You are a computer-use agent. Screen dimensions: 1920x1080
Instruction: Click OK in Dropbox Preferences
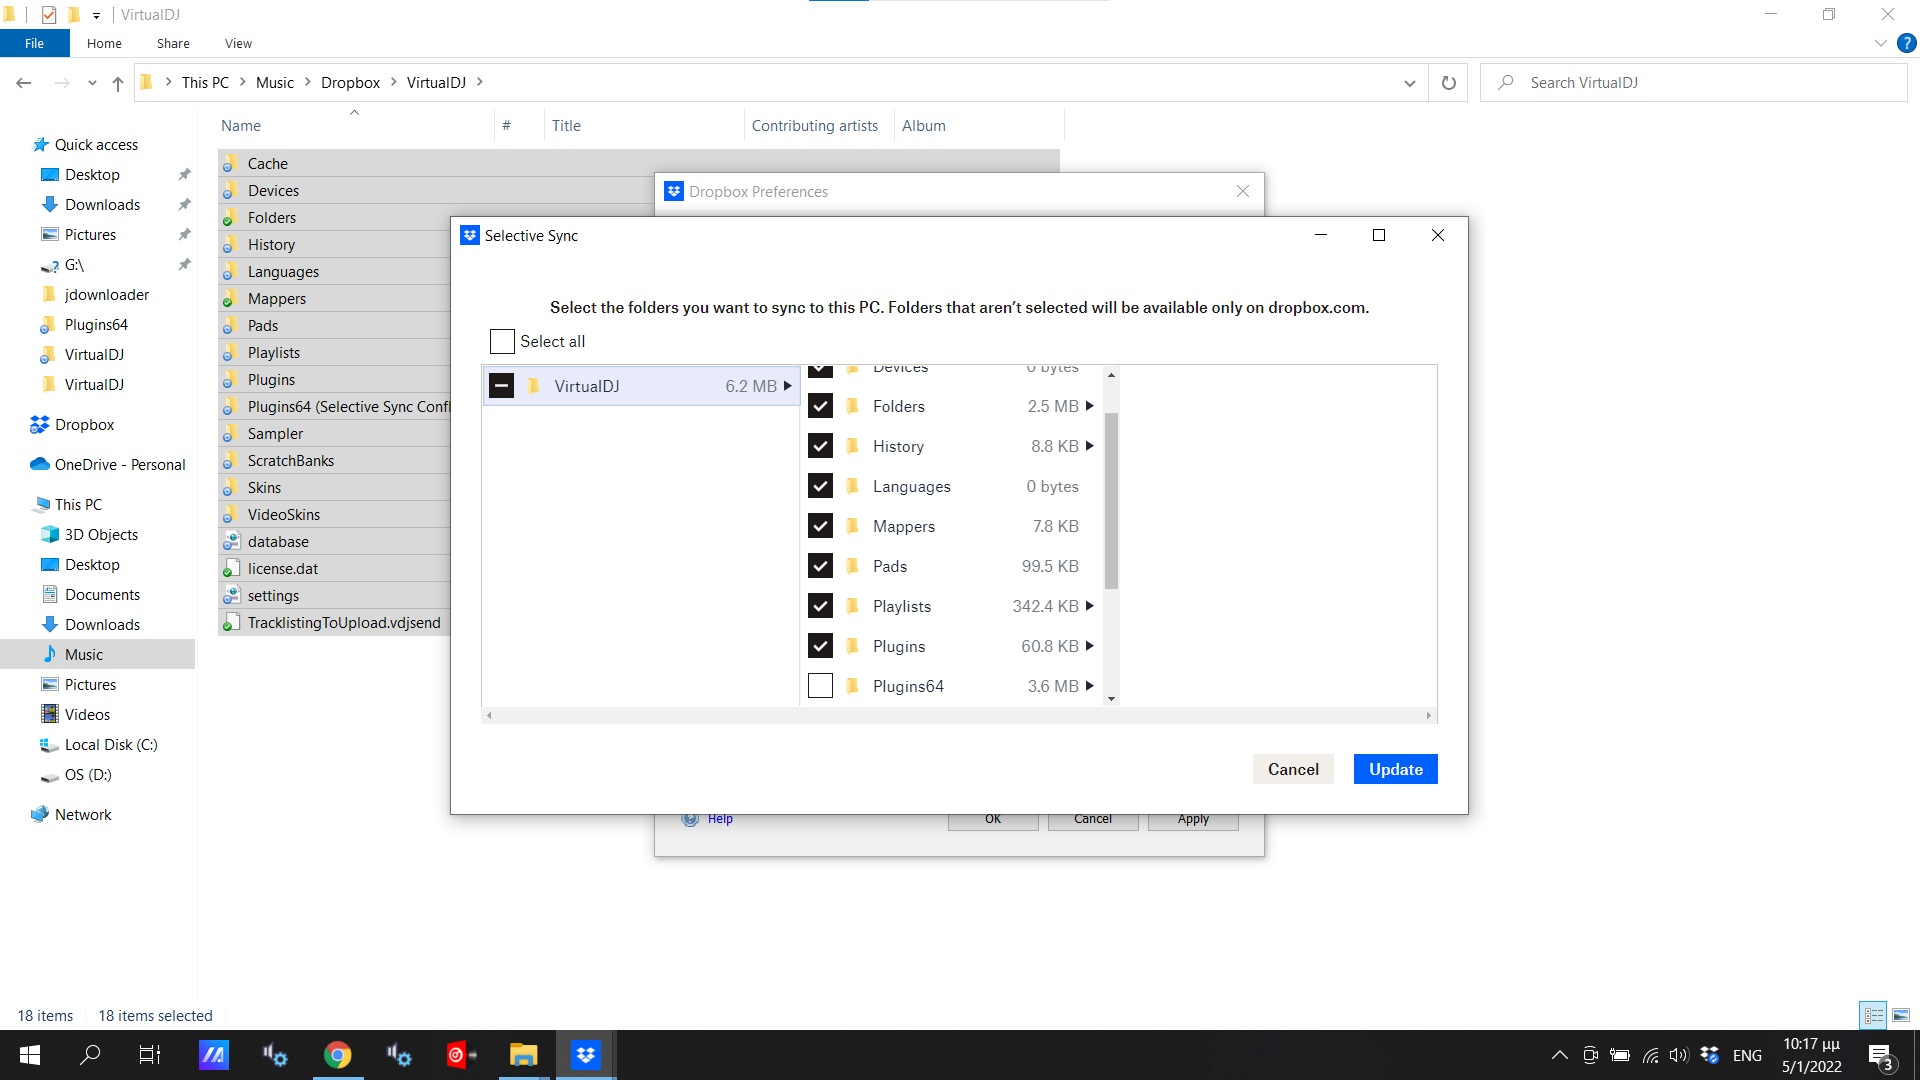(993, 820)
